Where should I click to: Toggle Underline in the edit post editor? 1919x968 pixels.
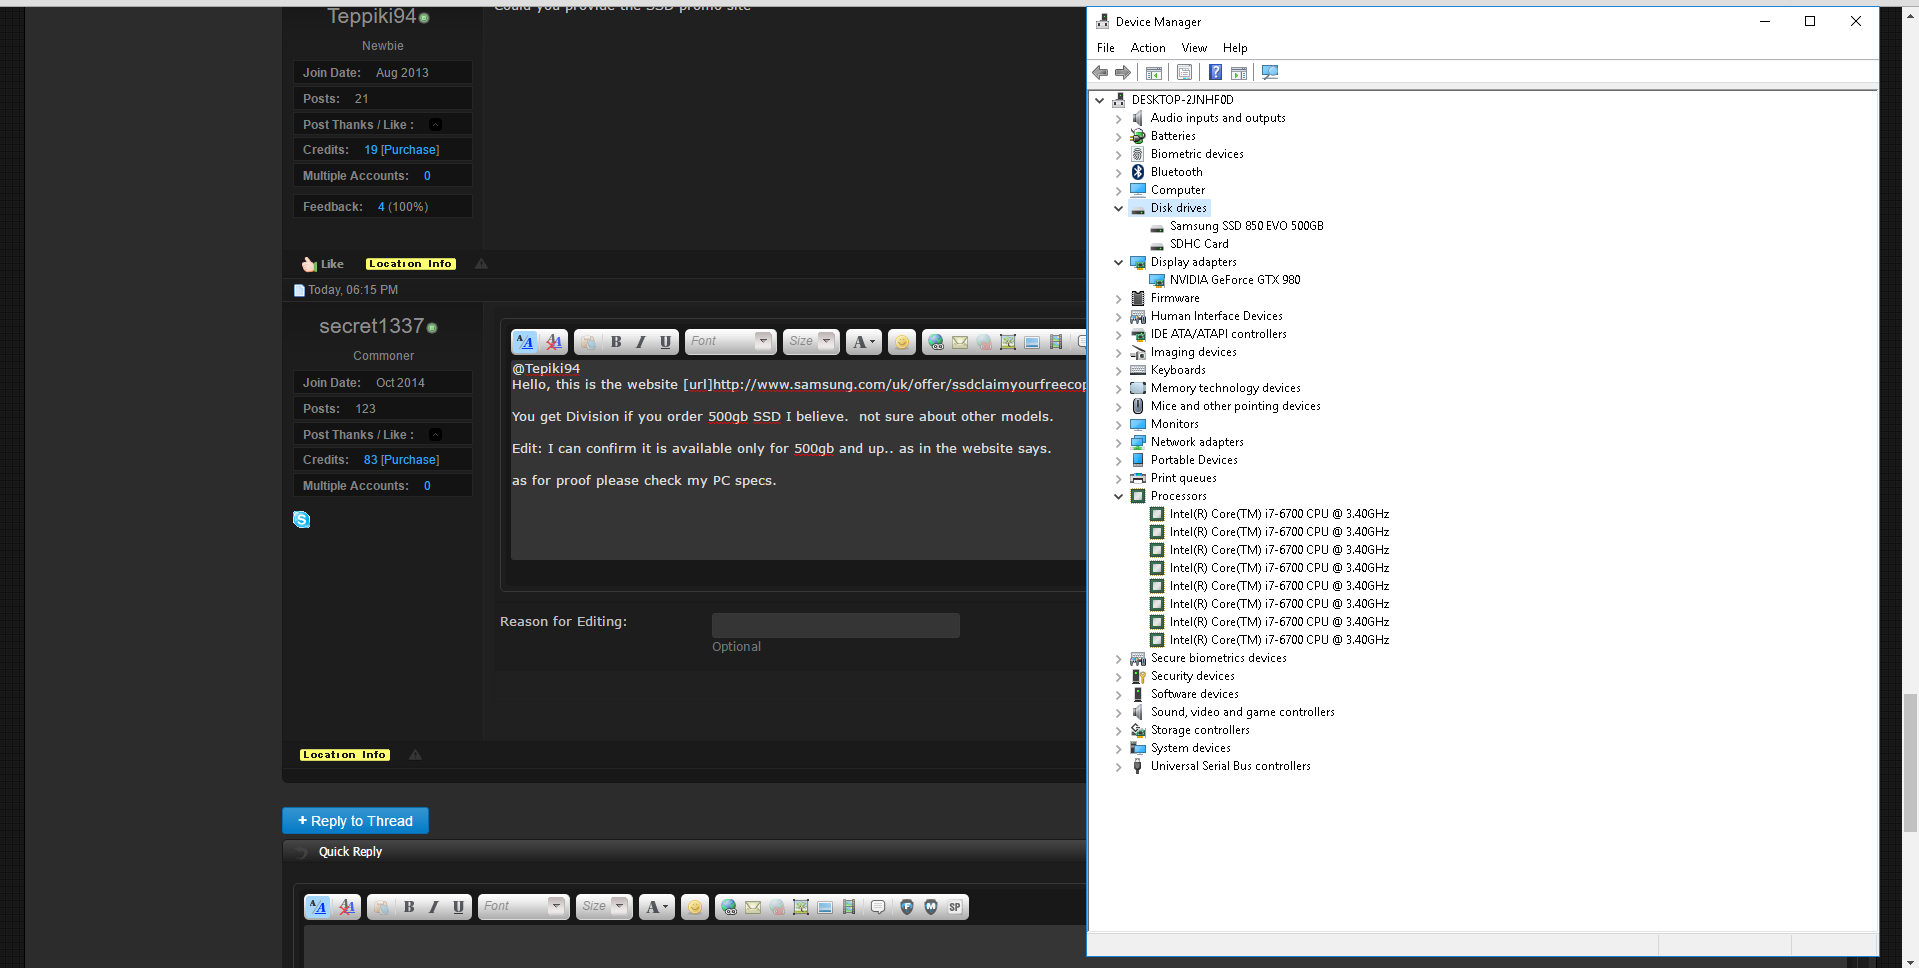point(666,342)
